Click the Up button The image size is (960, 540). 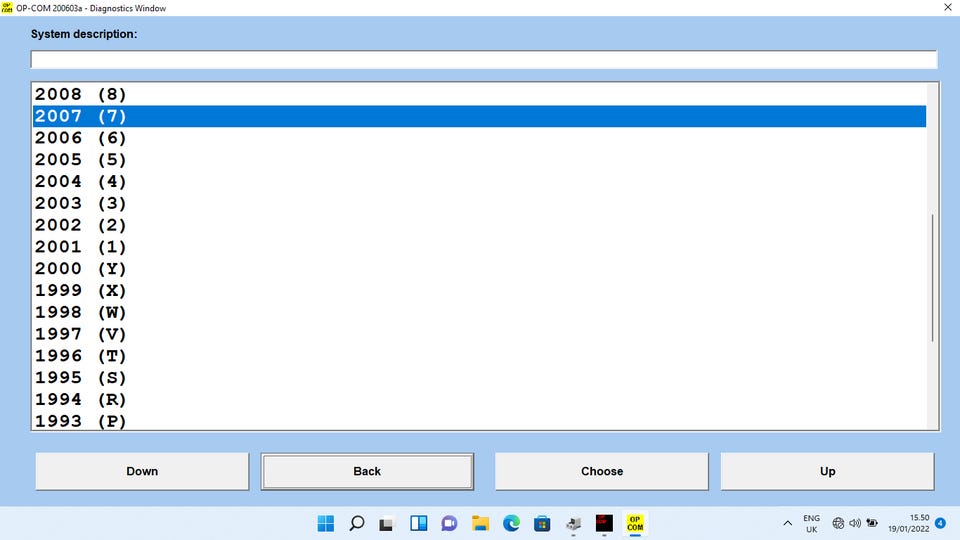[828, 471]
